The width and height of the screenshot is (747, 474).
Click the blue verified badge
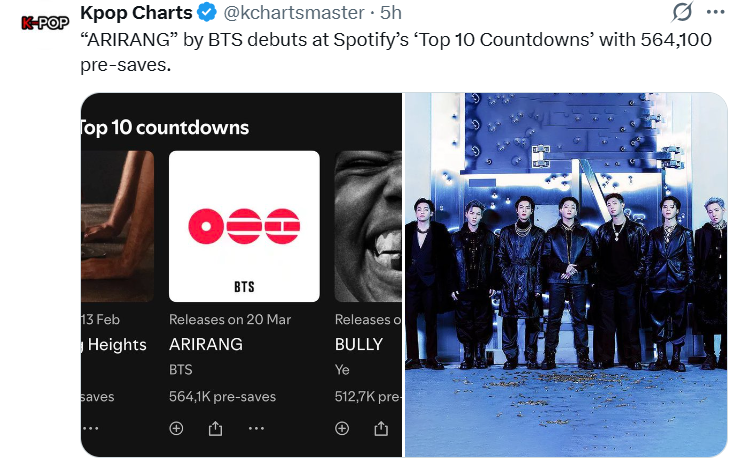click(x=207, y=13)
